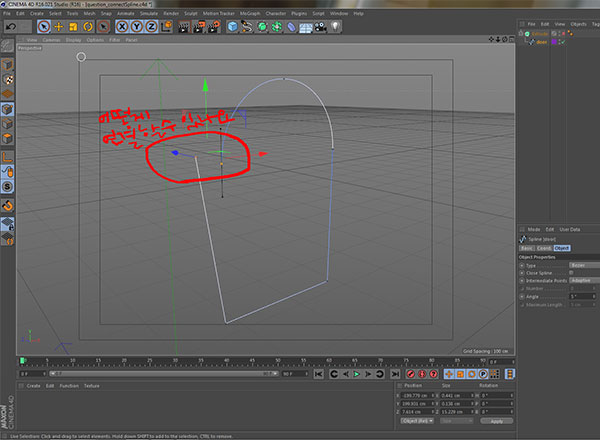Add a Cube primitive object

[232, 27]
